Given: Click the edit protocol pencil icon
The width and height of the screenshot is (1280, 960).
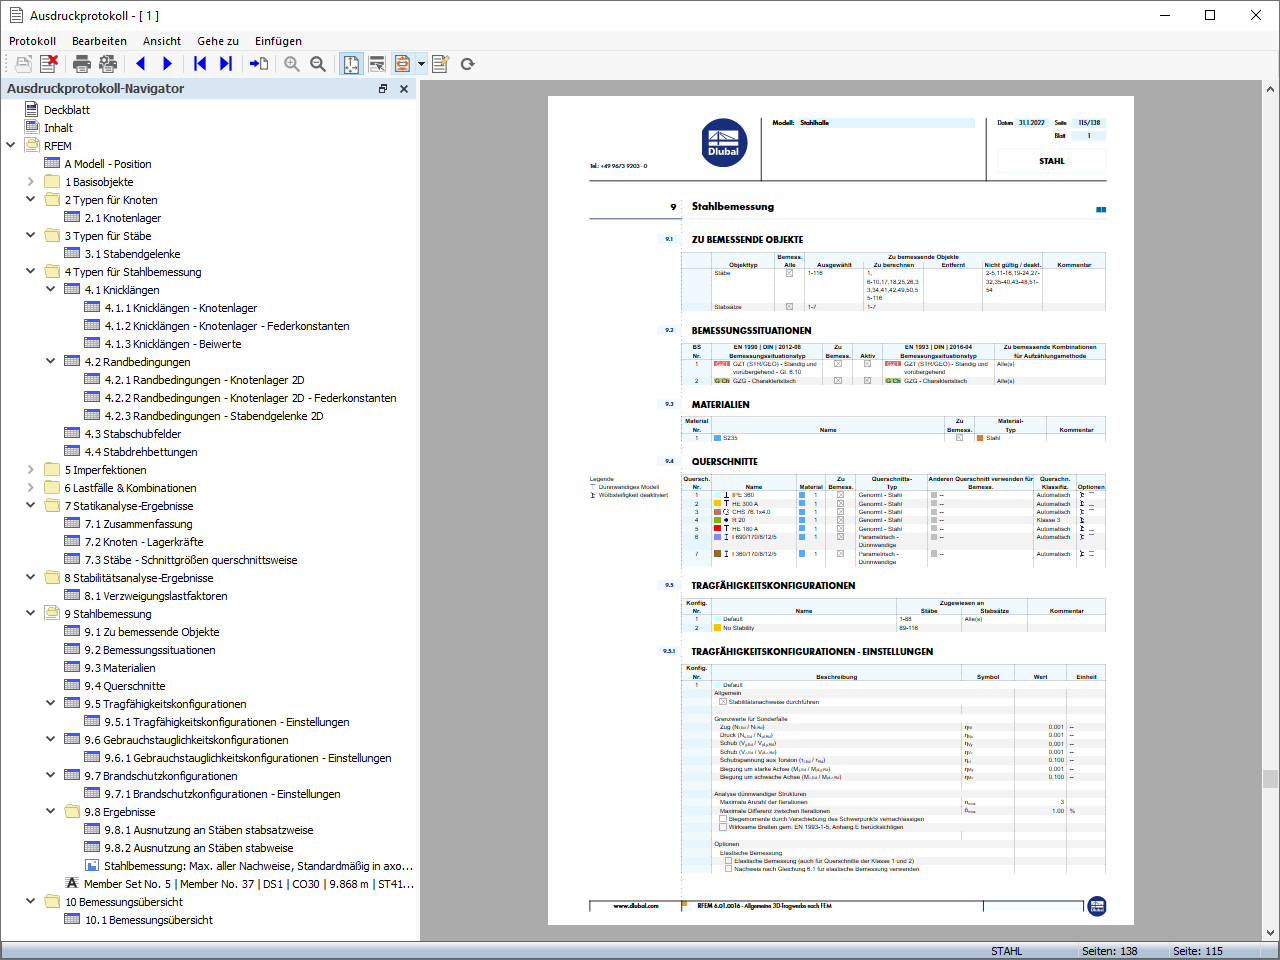Looking at the screenshot, I should (440, 64).
